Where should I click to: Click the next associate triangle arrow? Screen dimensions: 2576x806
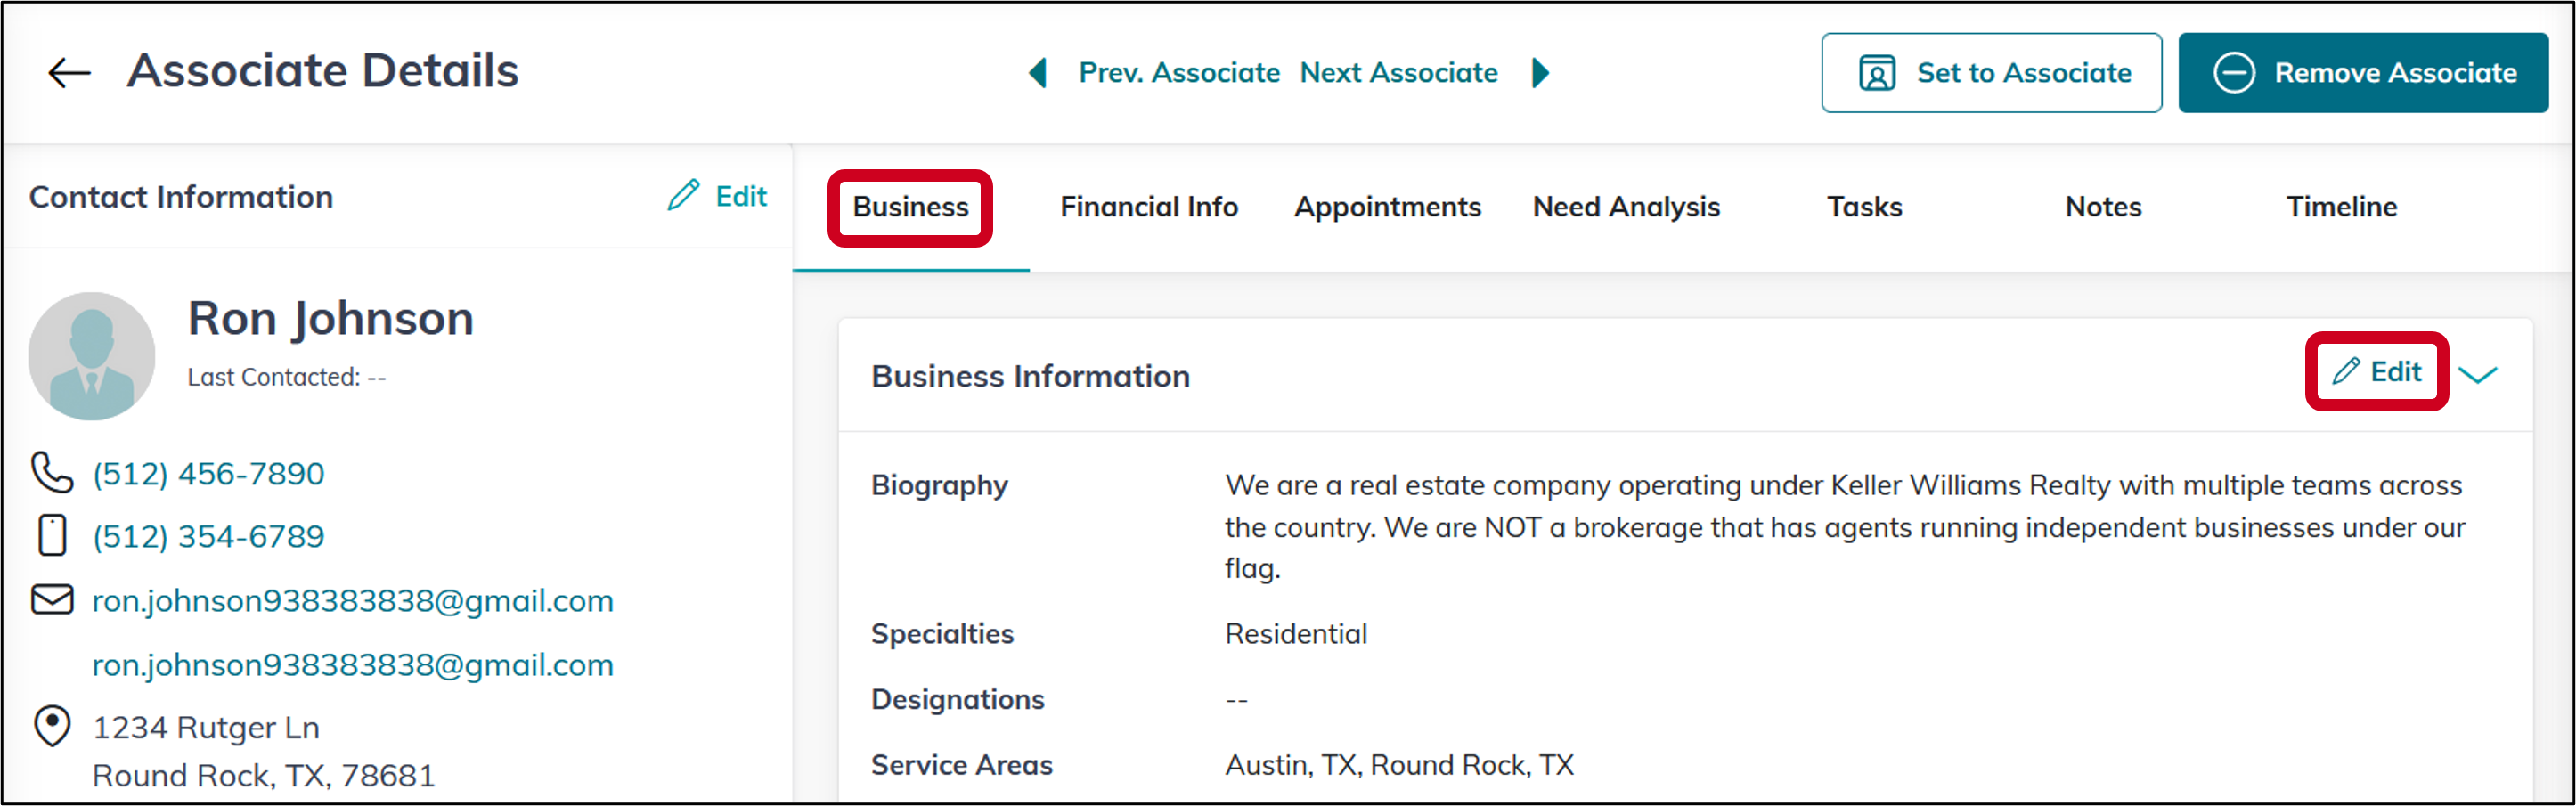pyautogui.click(x=1541, y=72)
